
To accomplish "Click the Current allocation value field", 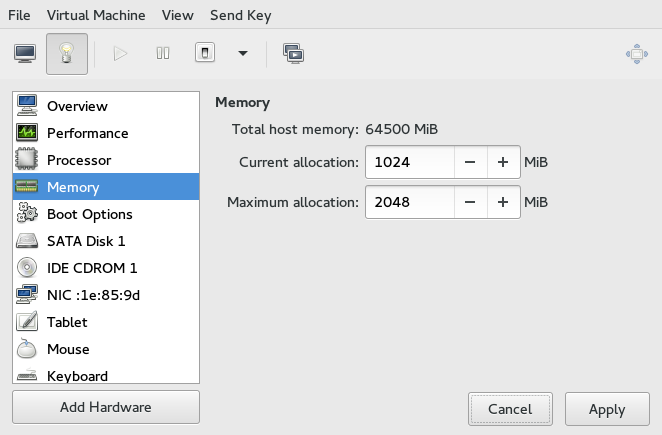I will pos(410,162).
